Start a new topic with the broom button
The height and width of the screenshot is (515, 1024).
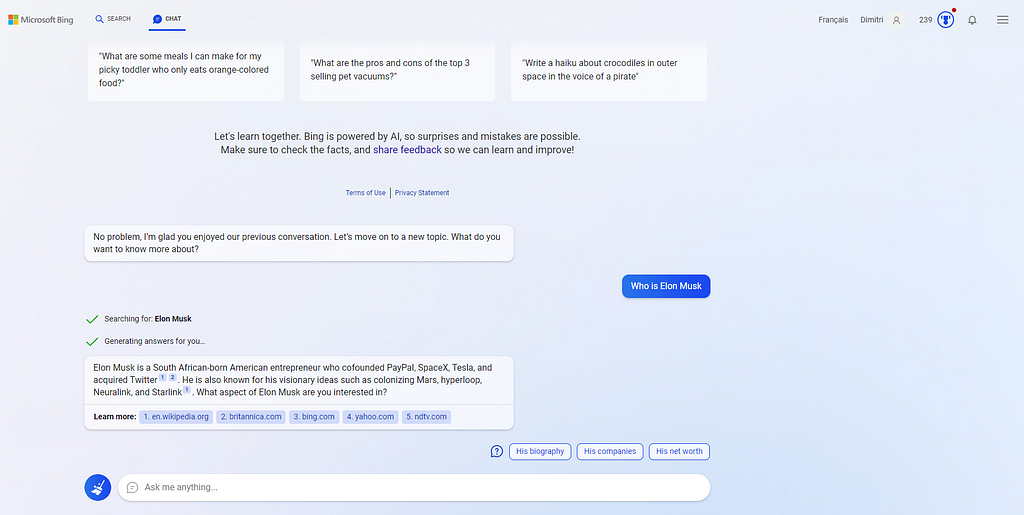[98, 488]
